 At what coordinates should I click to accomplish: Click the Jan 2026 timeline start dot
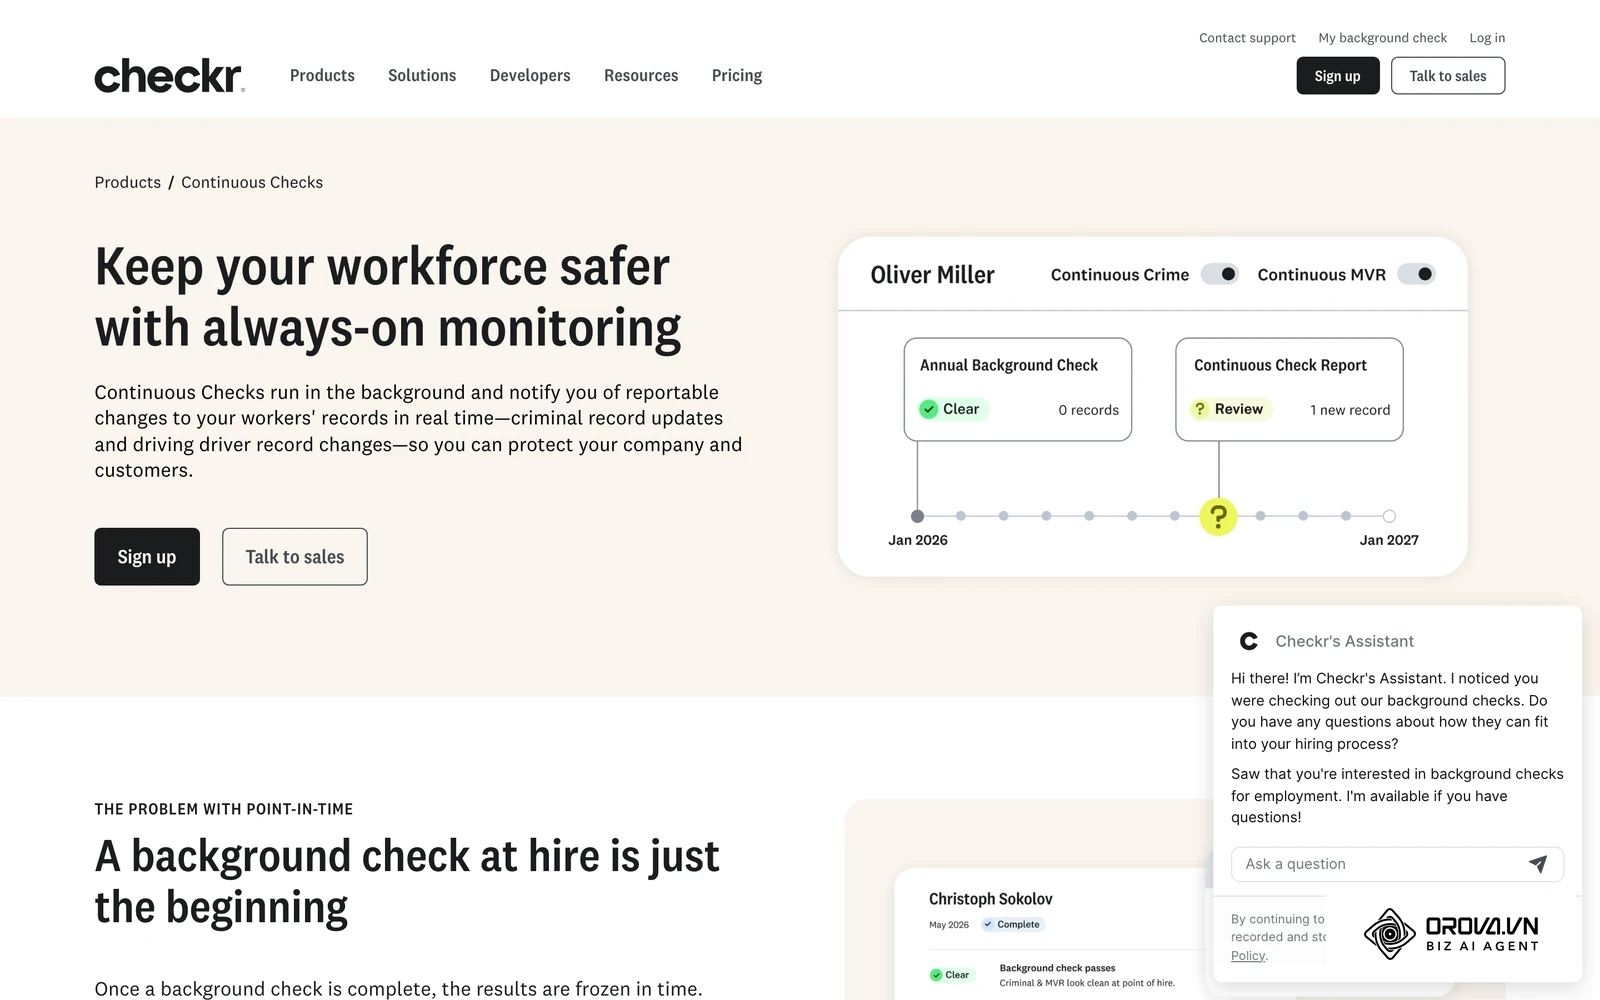(x=917, y=516)
